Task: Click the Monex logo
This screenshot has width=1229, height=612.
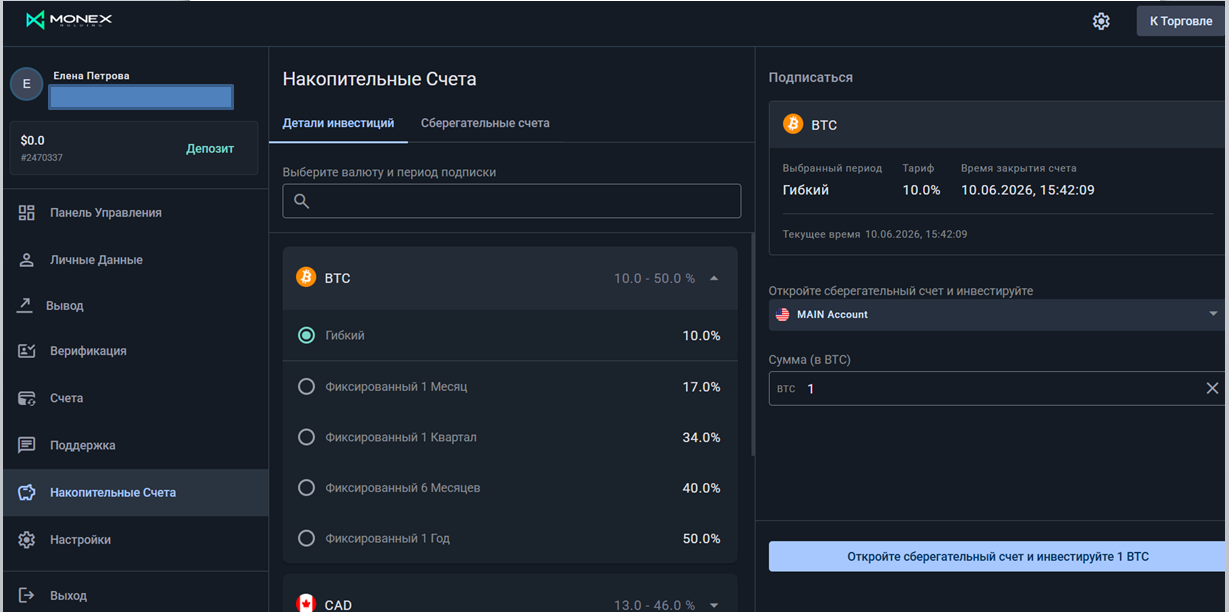Action: 69,20
